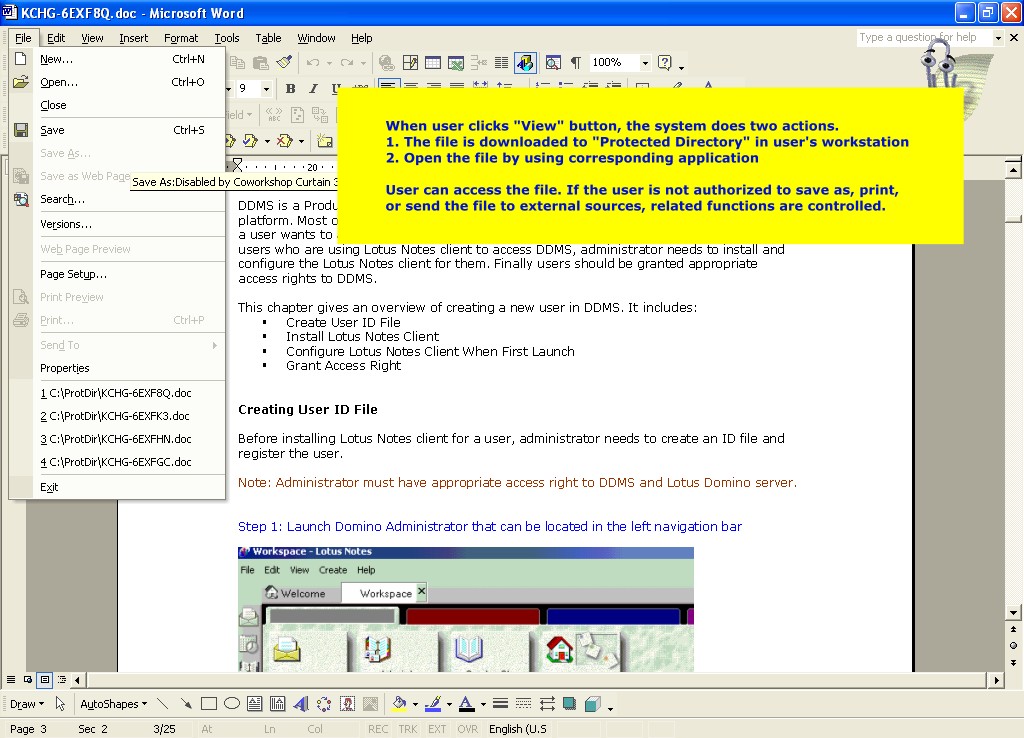1024x738 pixels.
Task: Choose Page Setup from File menu
Action: (x=73, y=274)
